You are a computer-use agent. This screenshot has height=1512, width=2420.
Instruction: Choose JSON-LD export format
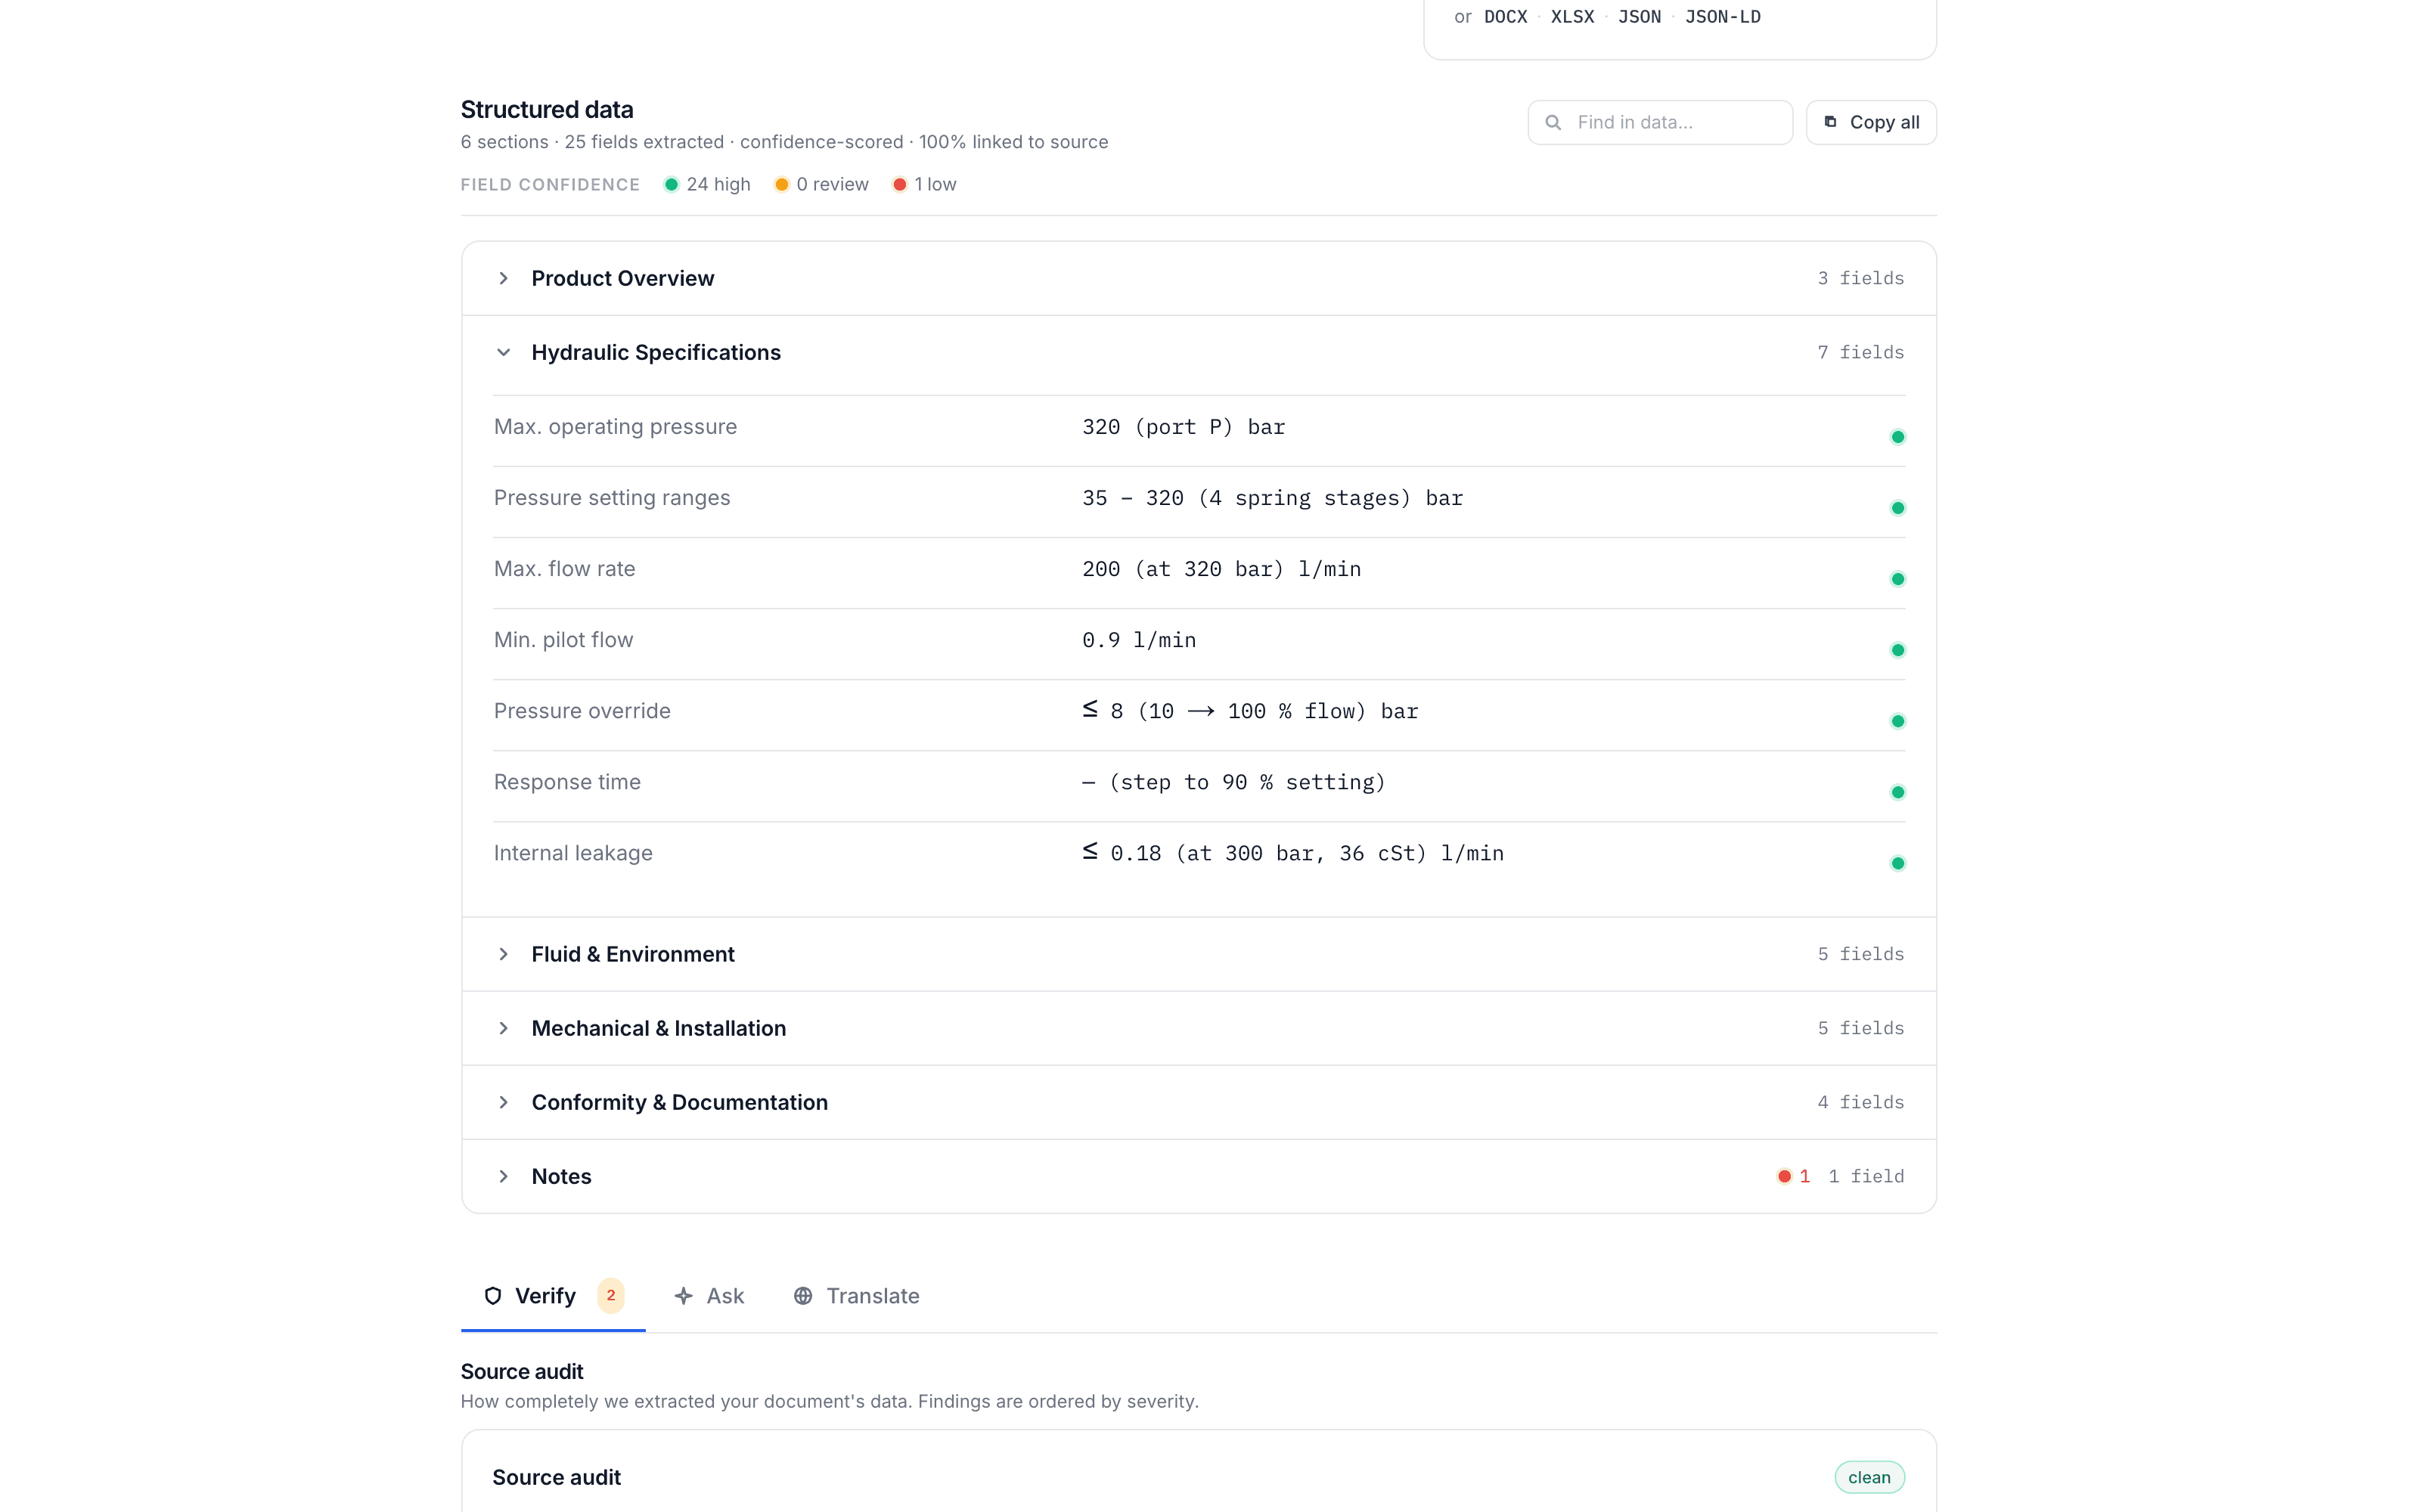(1722, 17)
